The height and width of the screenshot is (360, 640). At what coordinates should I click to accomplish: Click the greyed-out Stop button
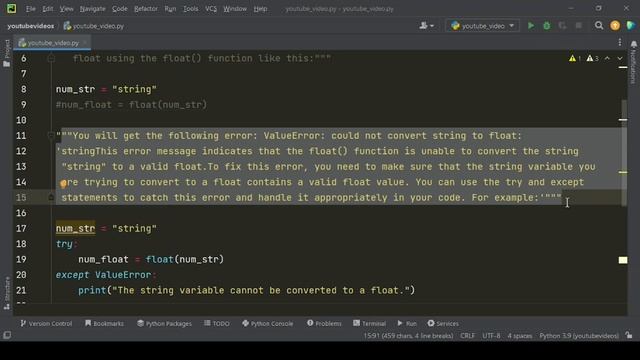pos(578,26)
